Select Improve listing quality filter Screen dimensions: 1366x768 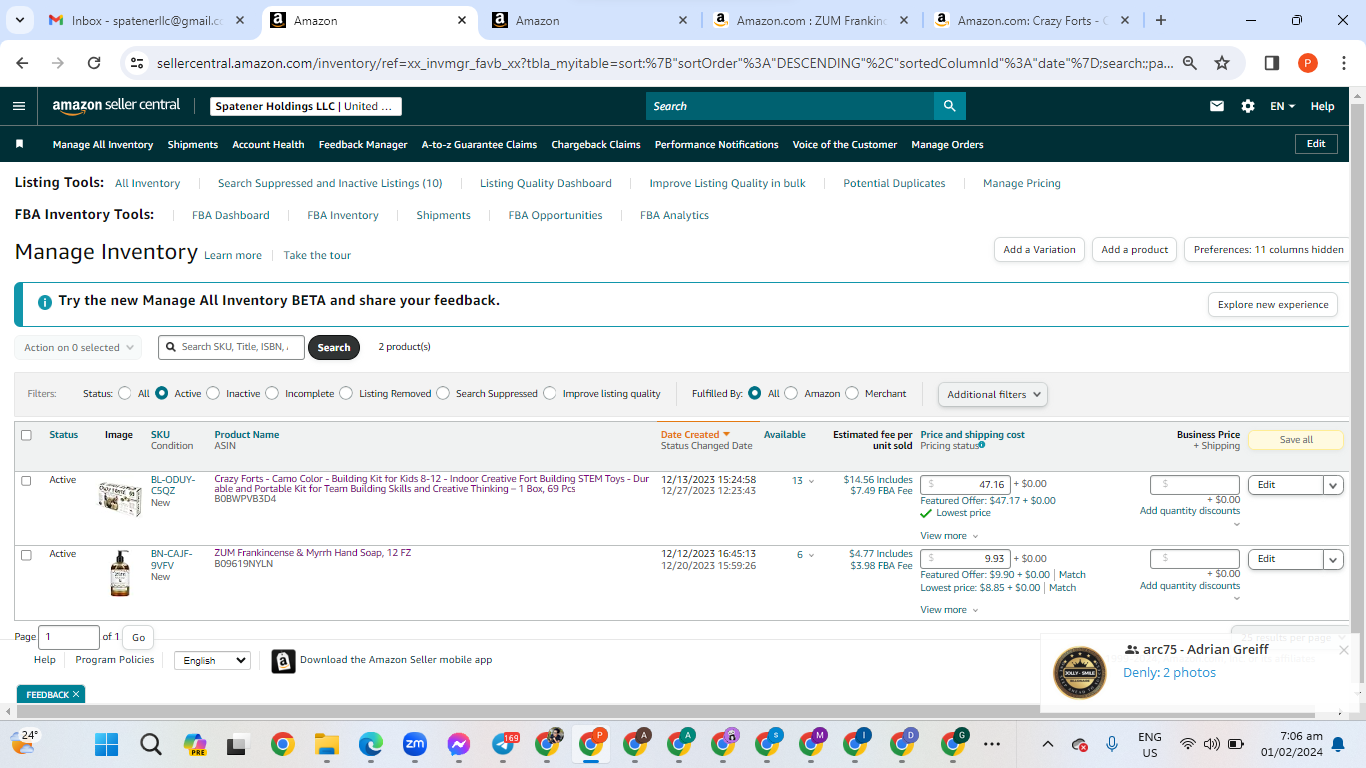point(550,393)
